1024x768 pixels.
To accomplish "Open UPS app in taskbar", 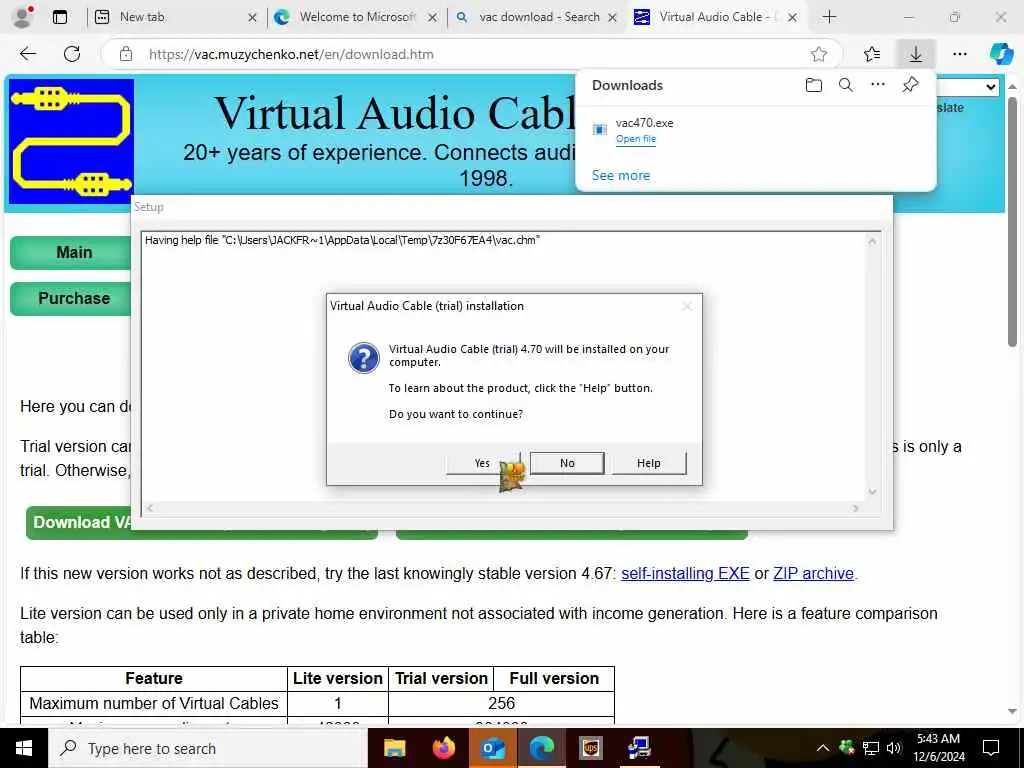I will [590, 748].
